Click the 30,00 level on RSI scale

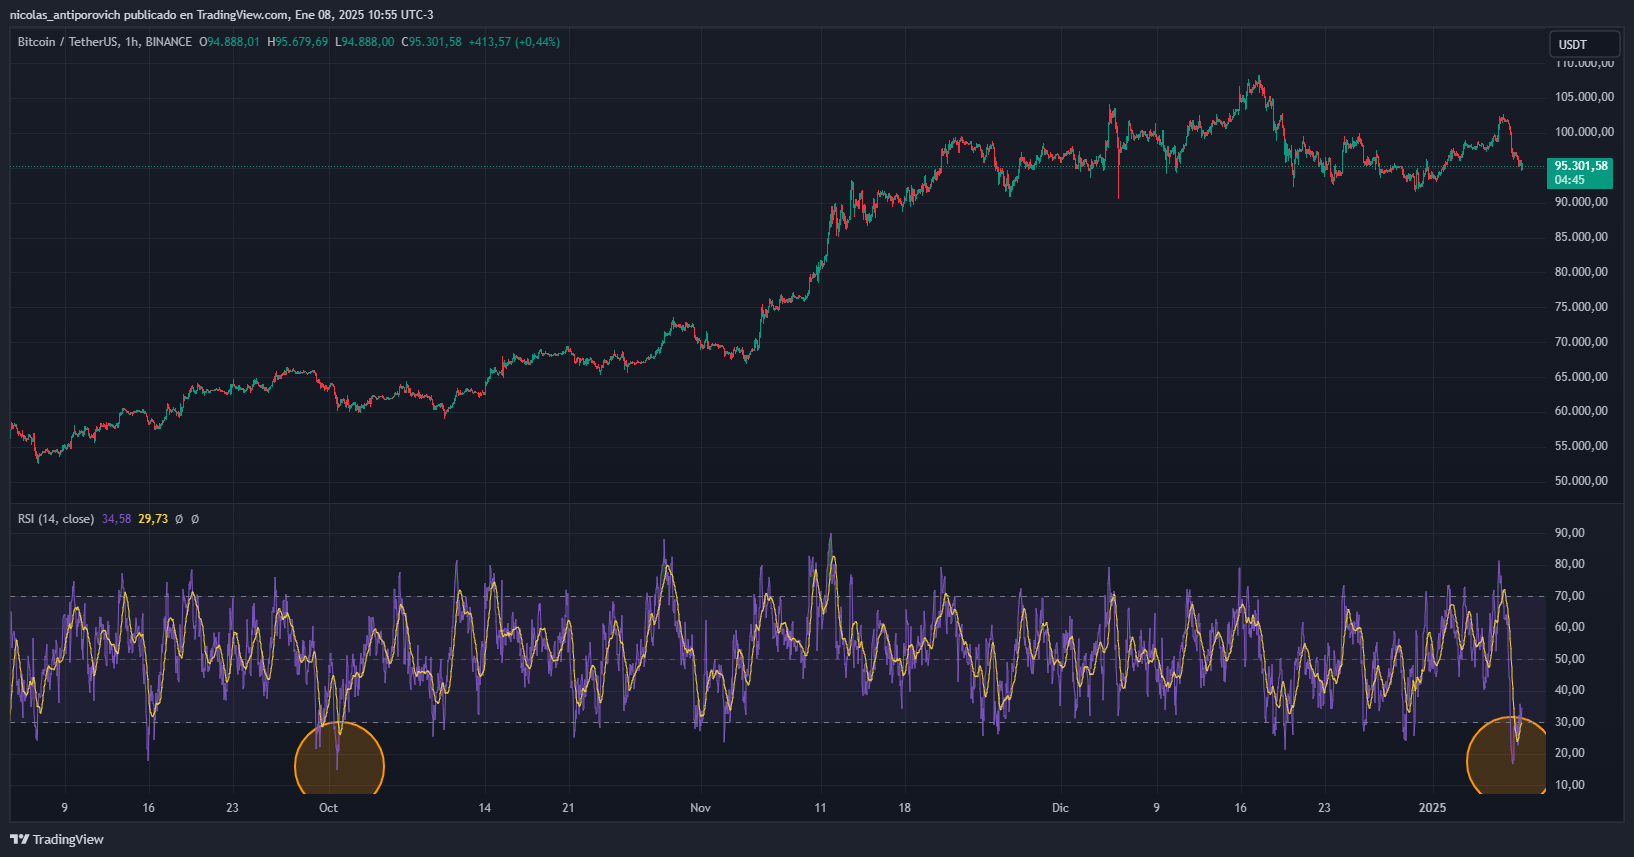point(1569,722)
